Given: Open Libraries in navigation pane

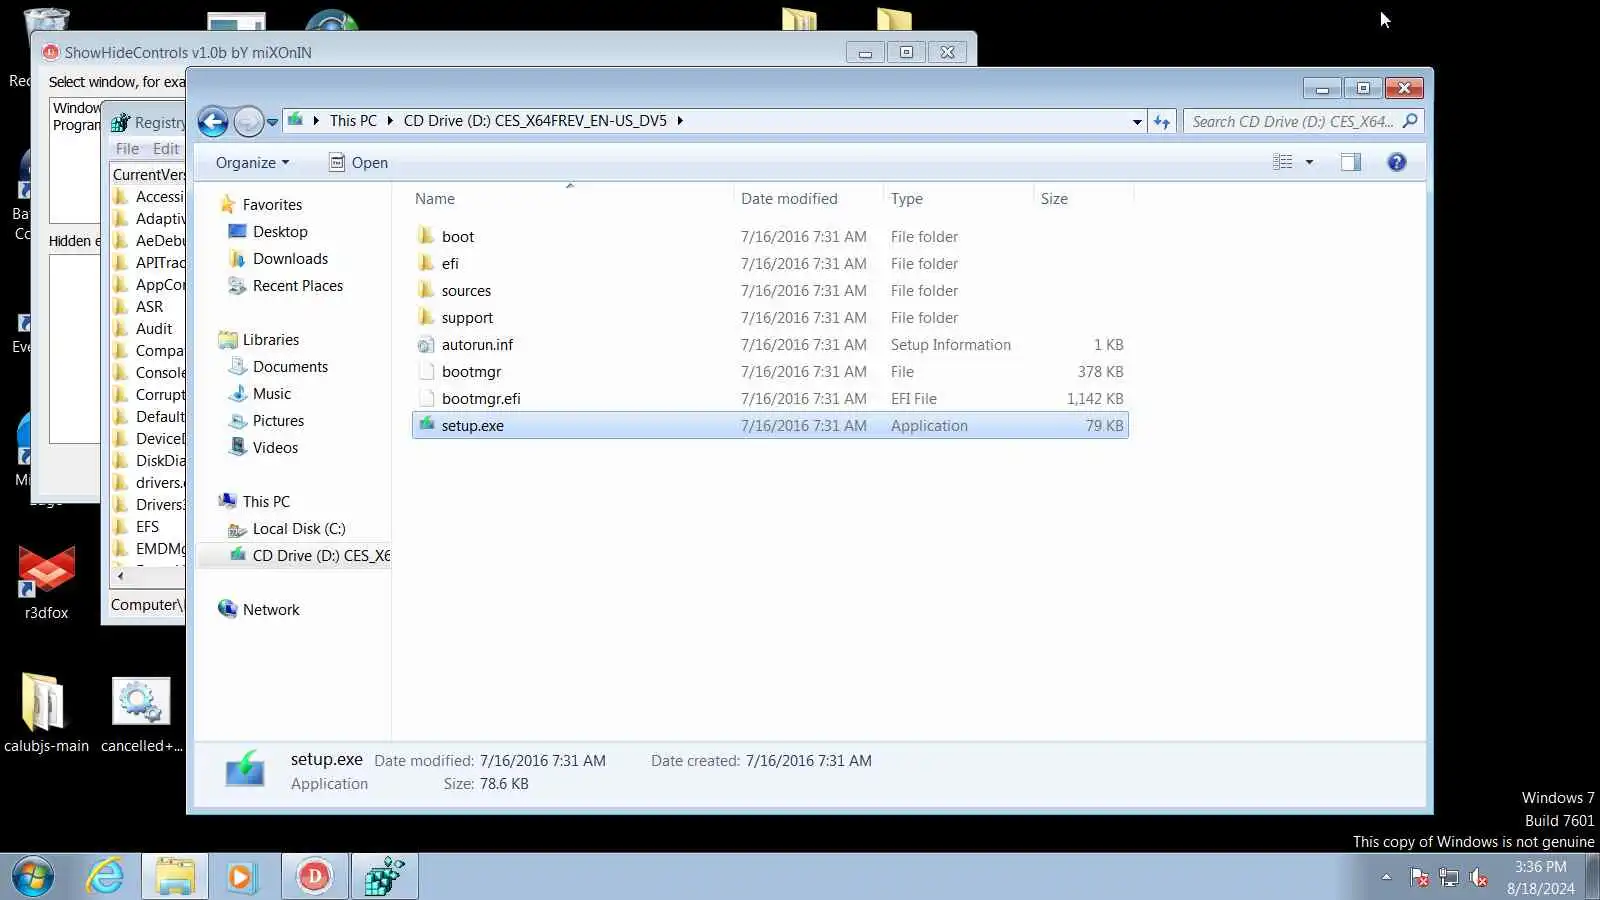Looking at the screenshot, I should coord(270,340).
